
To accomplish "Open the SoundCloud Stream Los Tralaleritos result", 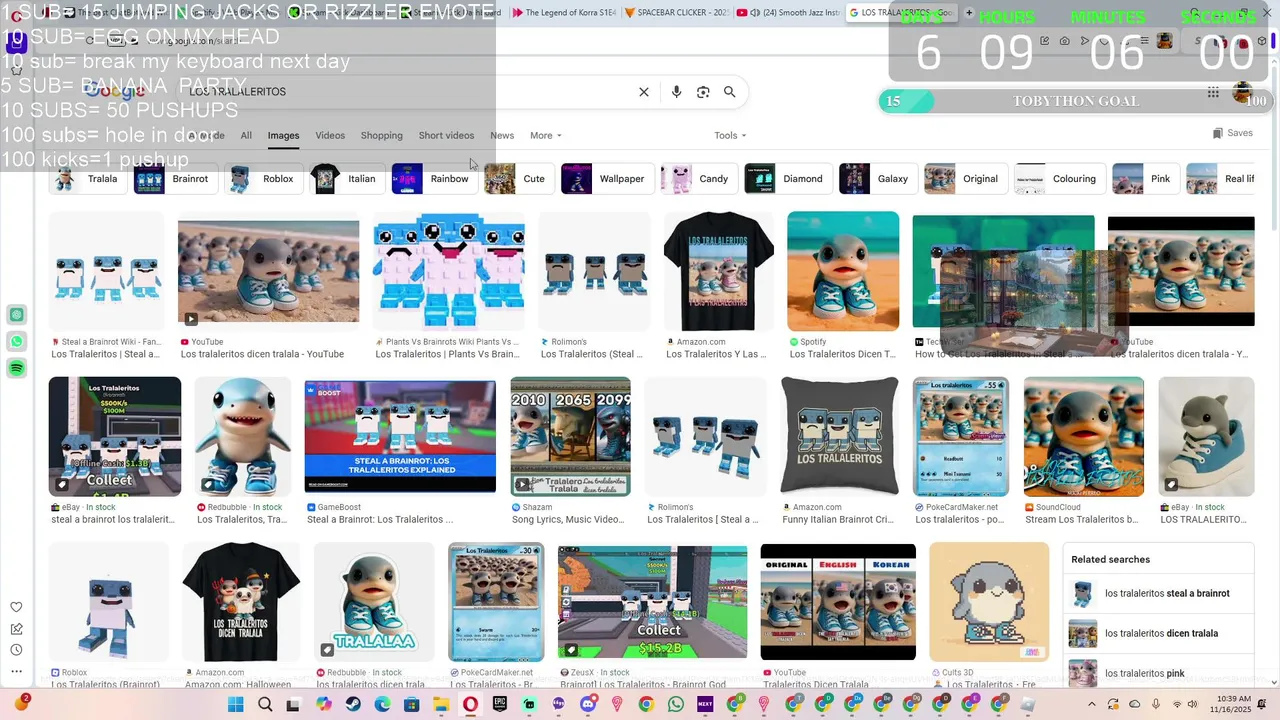I will tap(1084, 436).
